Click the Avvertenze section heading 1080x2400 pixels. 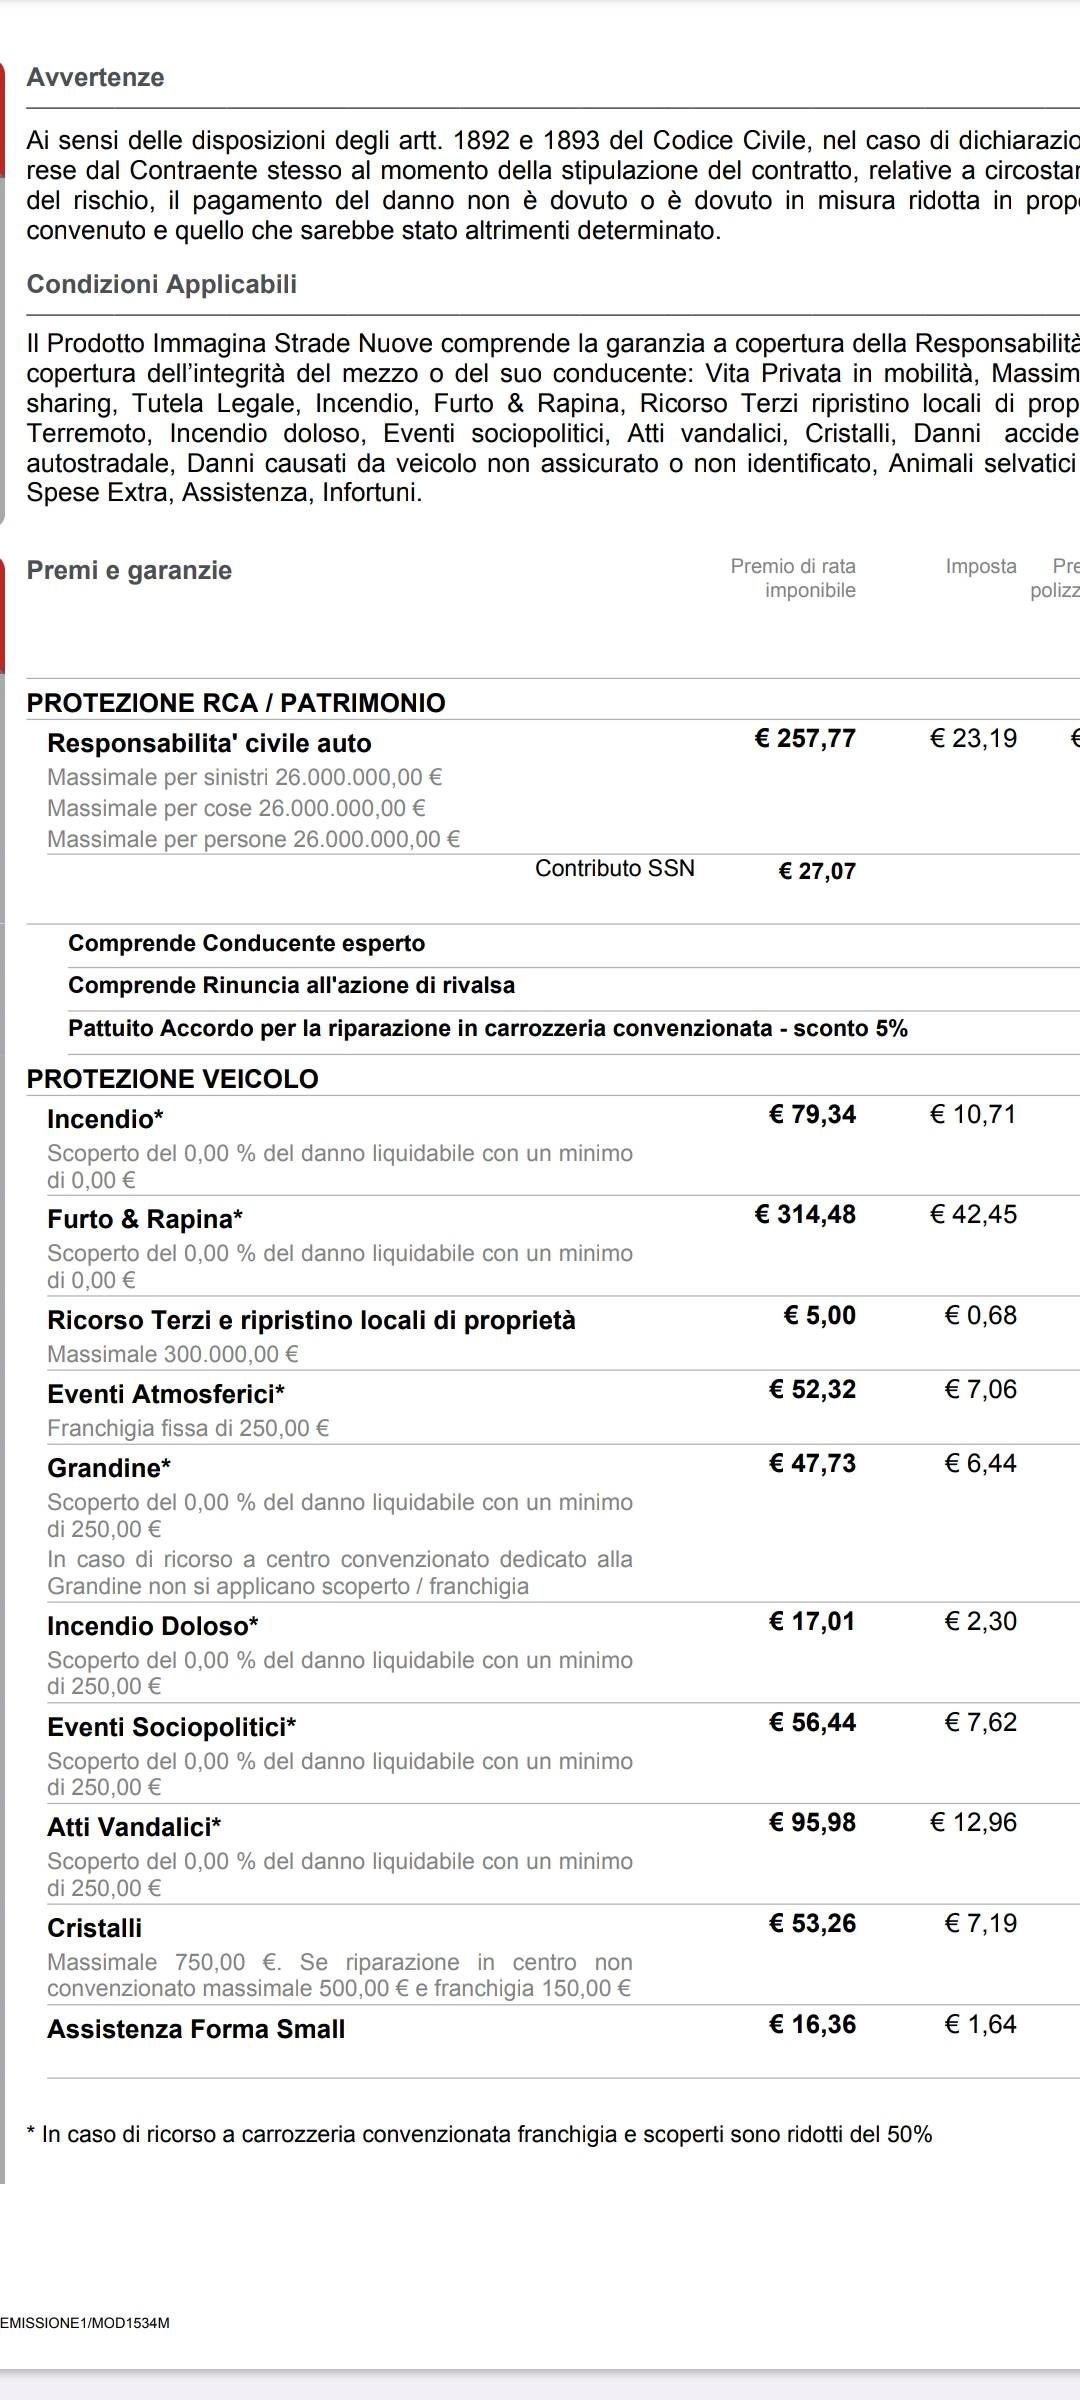coord(95,78)
